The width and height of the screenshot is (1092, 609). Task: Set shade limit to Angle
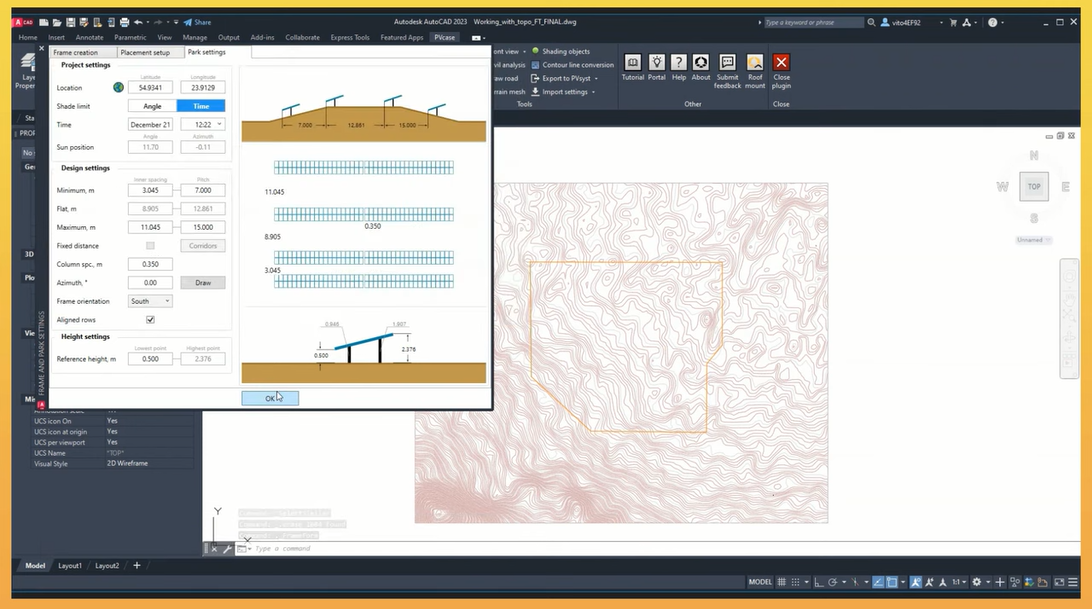[x=152, y=106]
